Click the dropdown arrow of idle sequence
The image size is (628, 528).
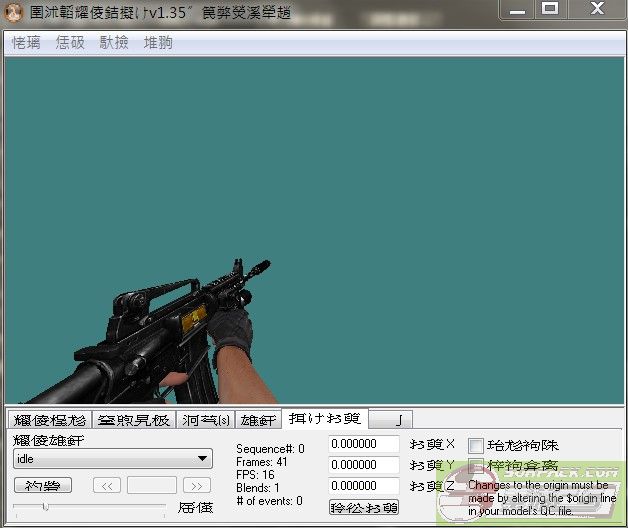[x=203, y=459]
